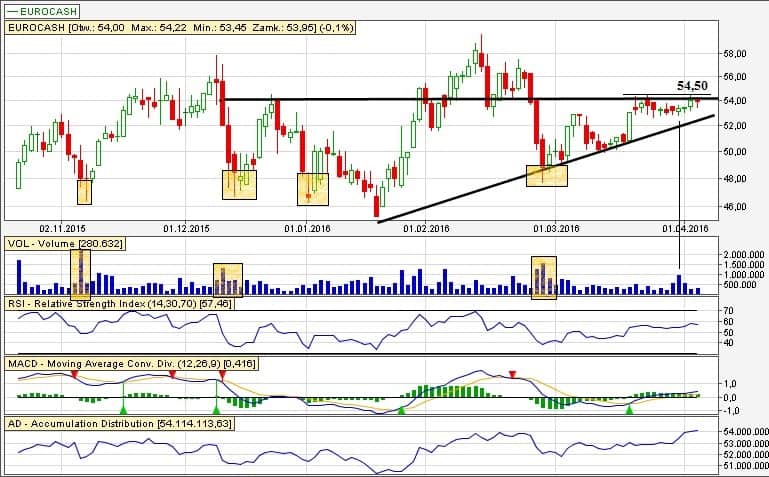The height and width of the screenshot is (477, 769).
Task: Click the 54,50 price annotation
Action: 692,87
